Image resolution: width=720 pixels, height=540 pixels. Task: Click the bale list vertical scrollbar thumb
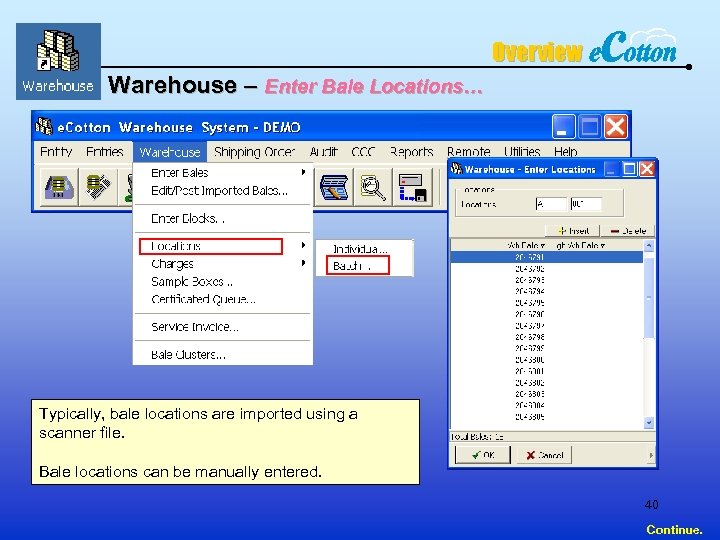pos(649,298)
